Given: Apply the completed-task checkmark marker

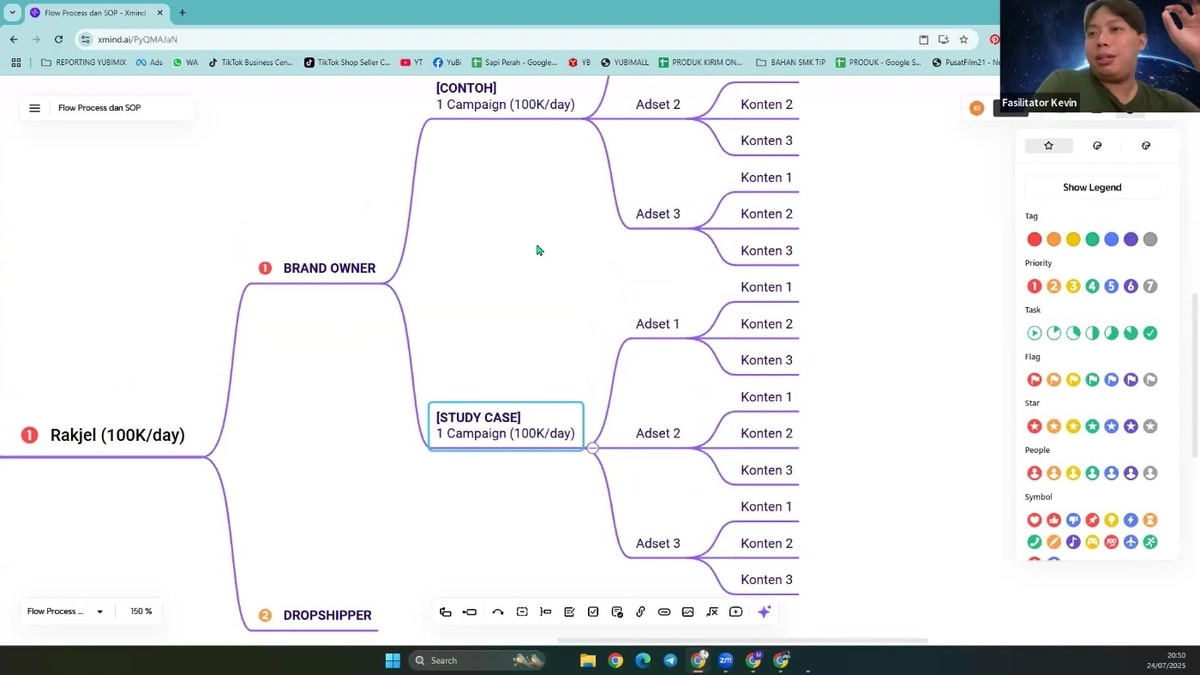Looking at the screenshot, I should pos(1150,333).
